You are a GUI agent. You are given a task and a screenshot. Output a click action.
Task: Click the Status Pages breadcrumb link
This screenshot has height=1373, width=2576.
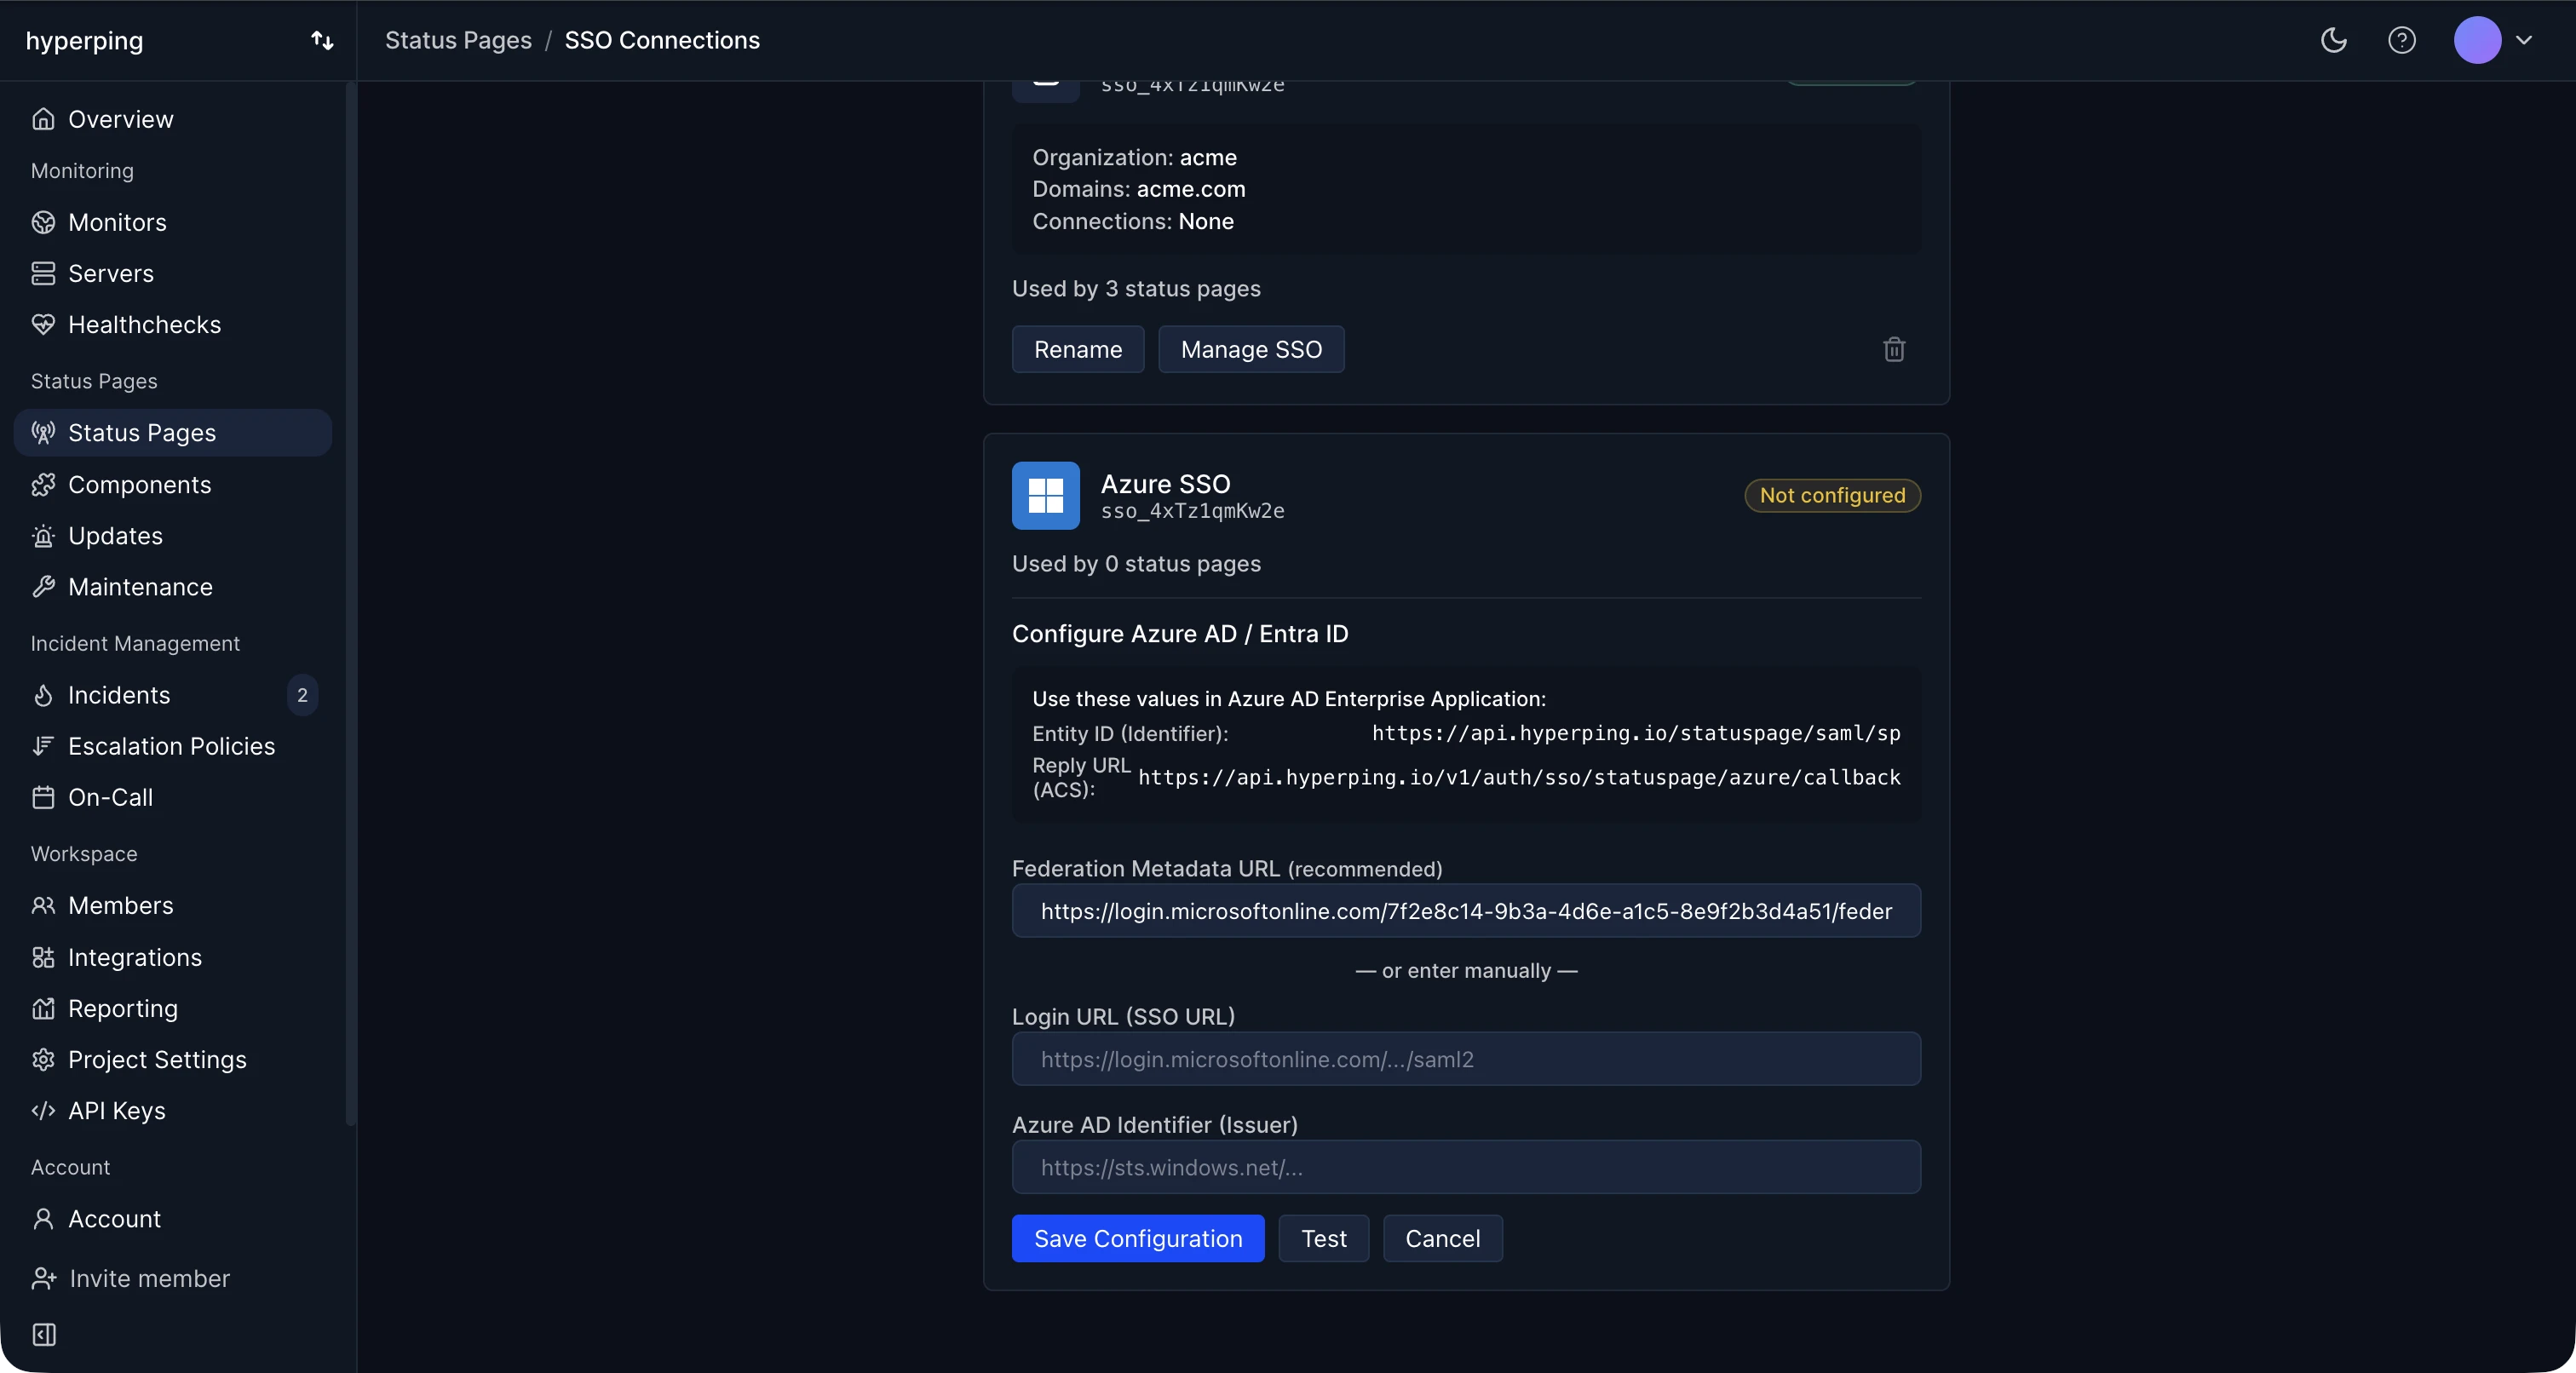(458, 40)
